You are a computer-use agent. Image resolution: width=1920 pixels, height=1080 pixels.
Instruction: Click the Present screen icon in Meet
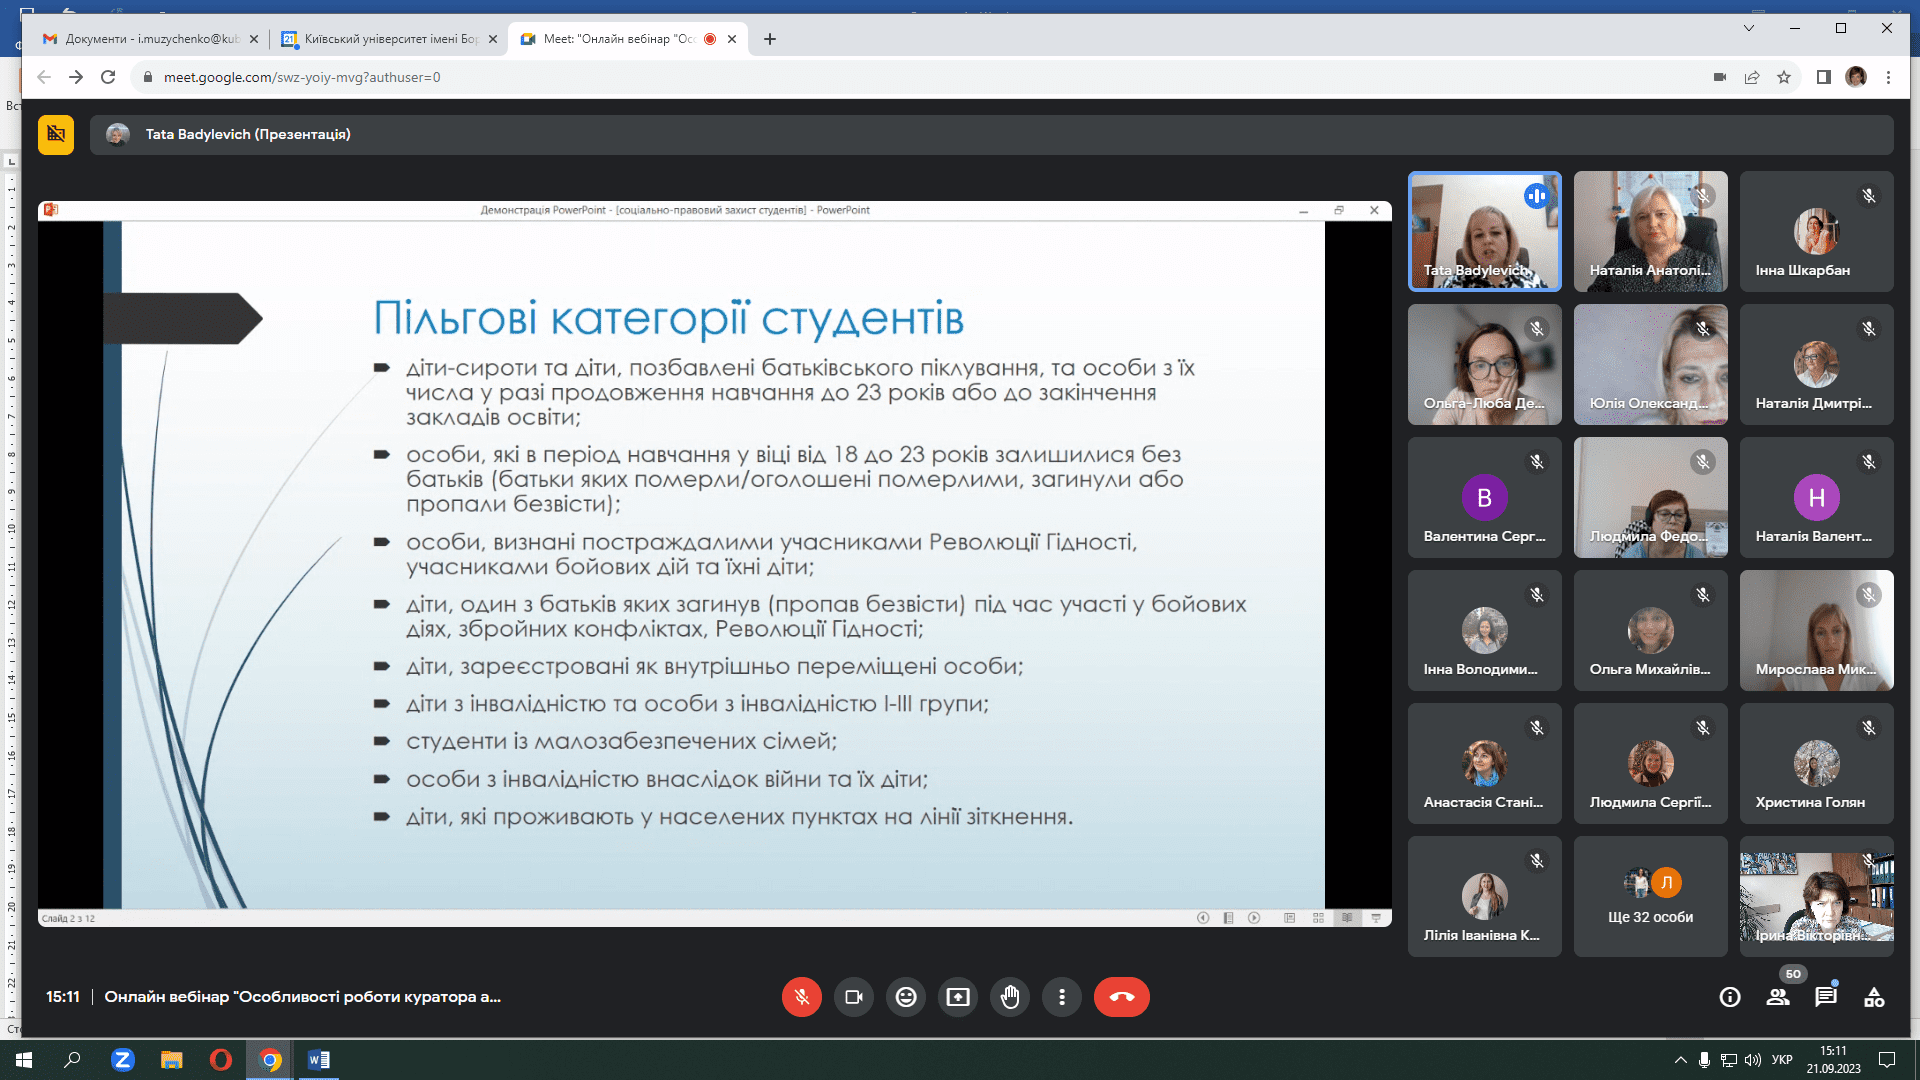click(x=958, y=997)
